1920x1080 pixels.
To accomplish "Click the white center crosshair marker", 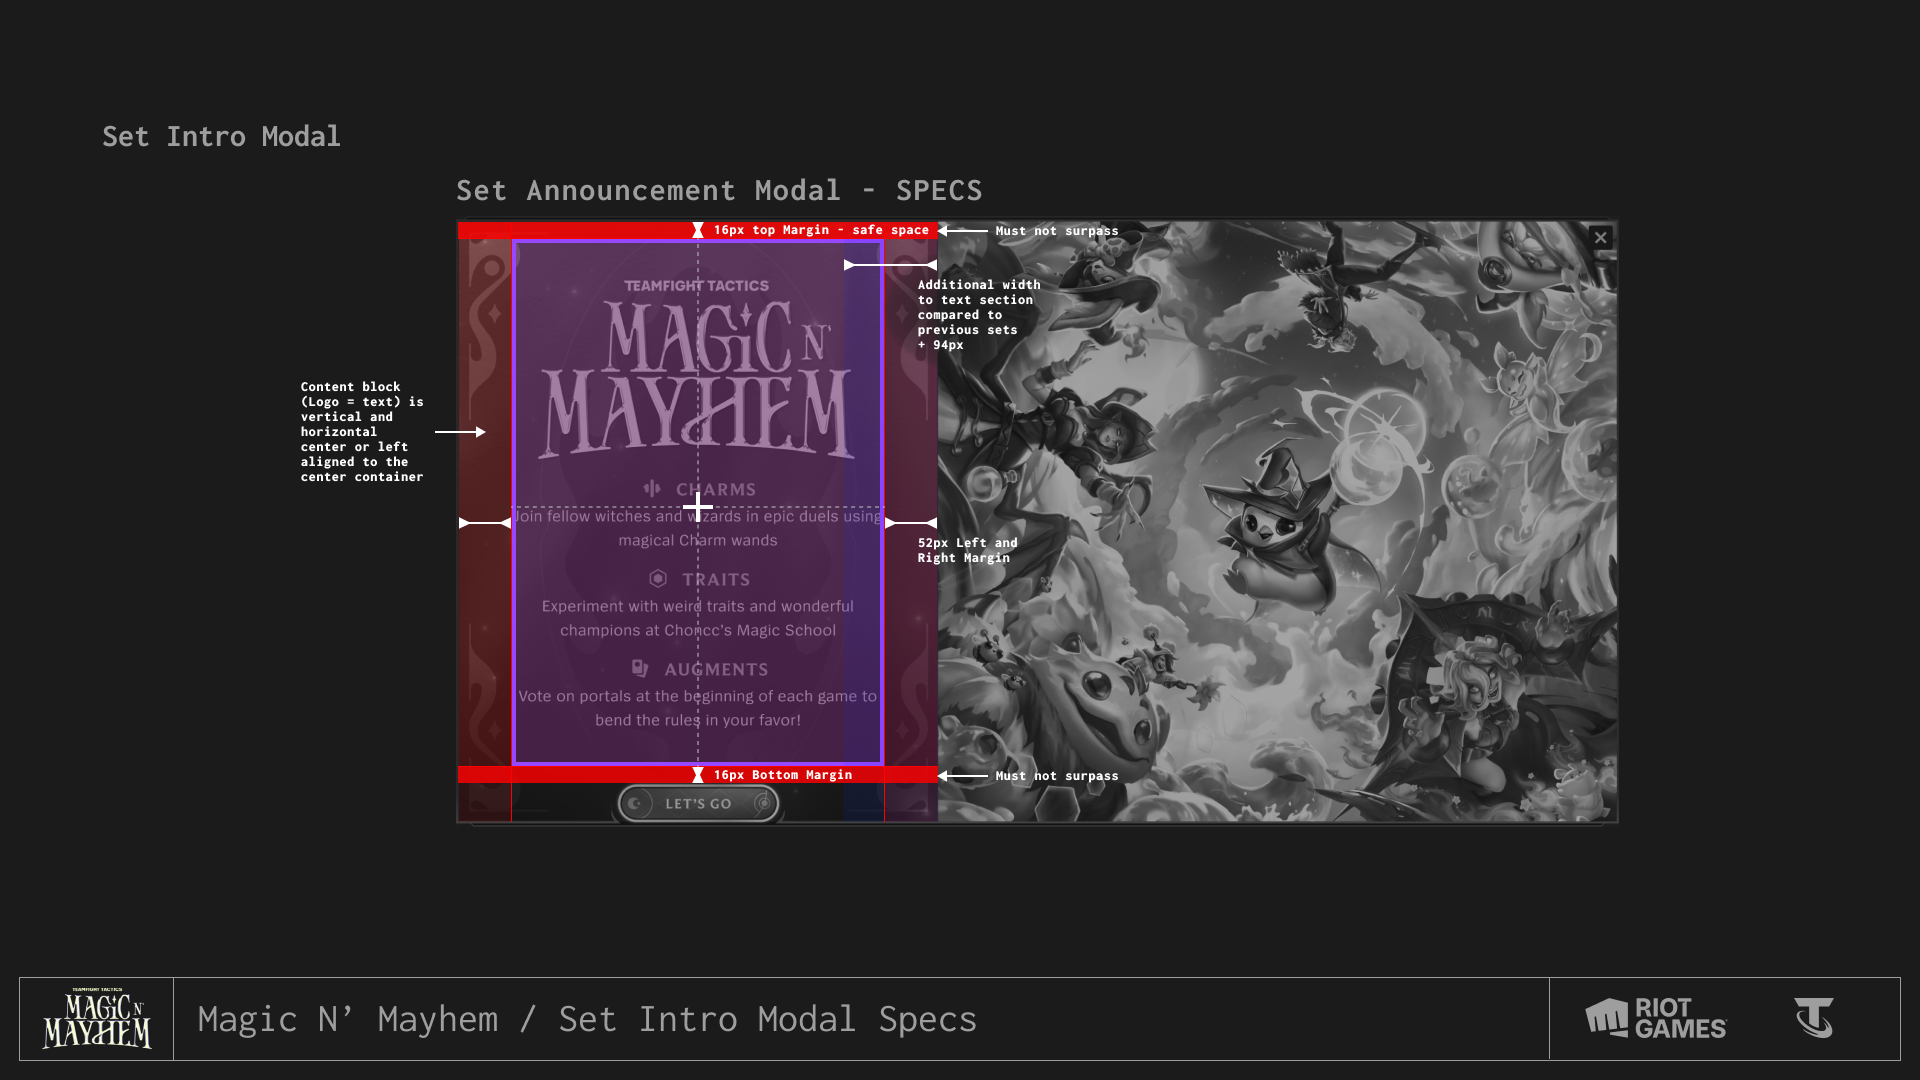I will click(697, 508).
